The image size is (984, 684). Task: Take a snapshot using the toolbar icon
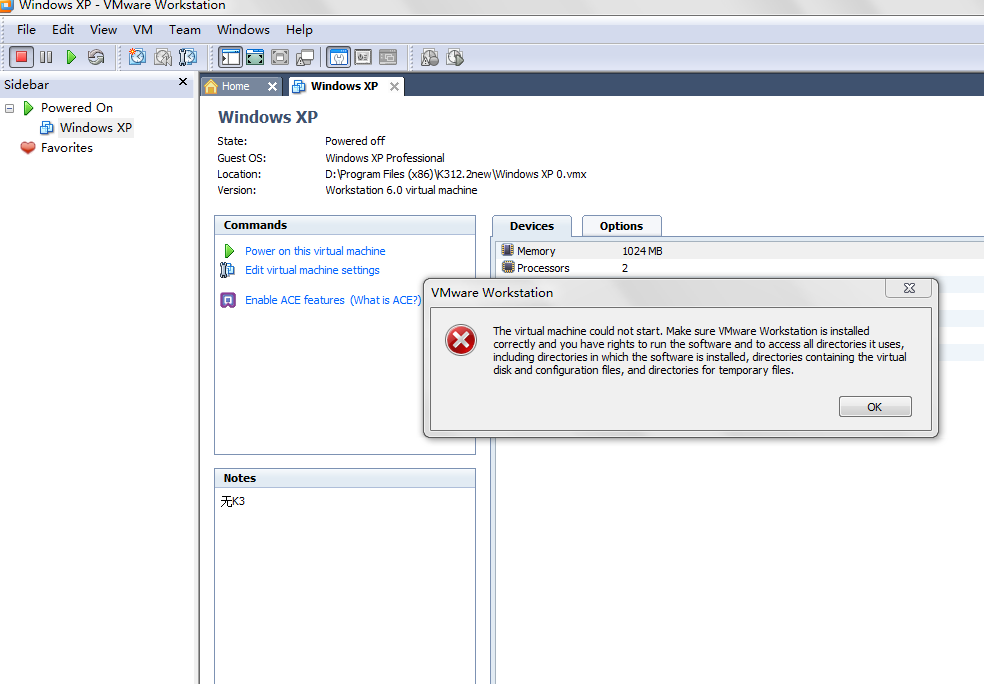tap(137, 57)
